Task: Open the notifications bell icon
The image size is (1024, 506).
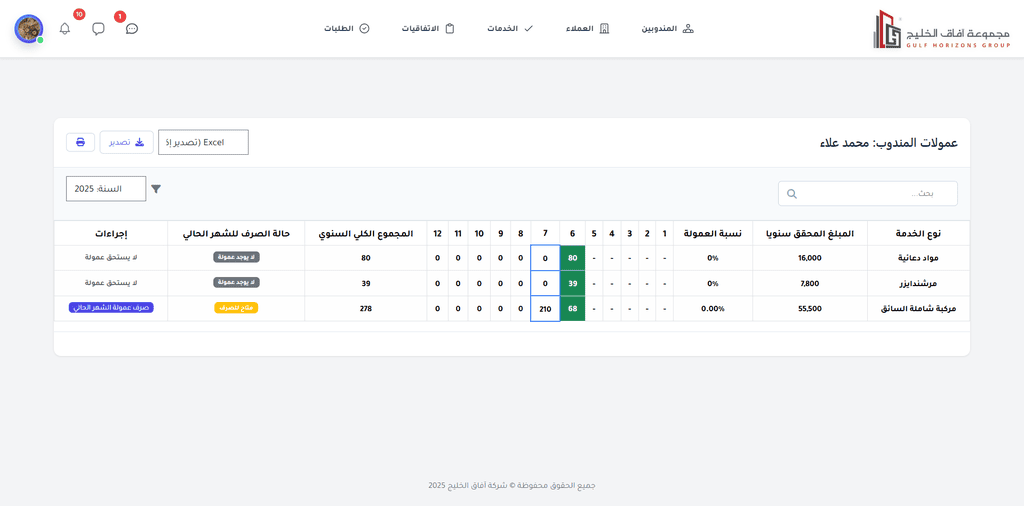Action: 65,29
